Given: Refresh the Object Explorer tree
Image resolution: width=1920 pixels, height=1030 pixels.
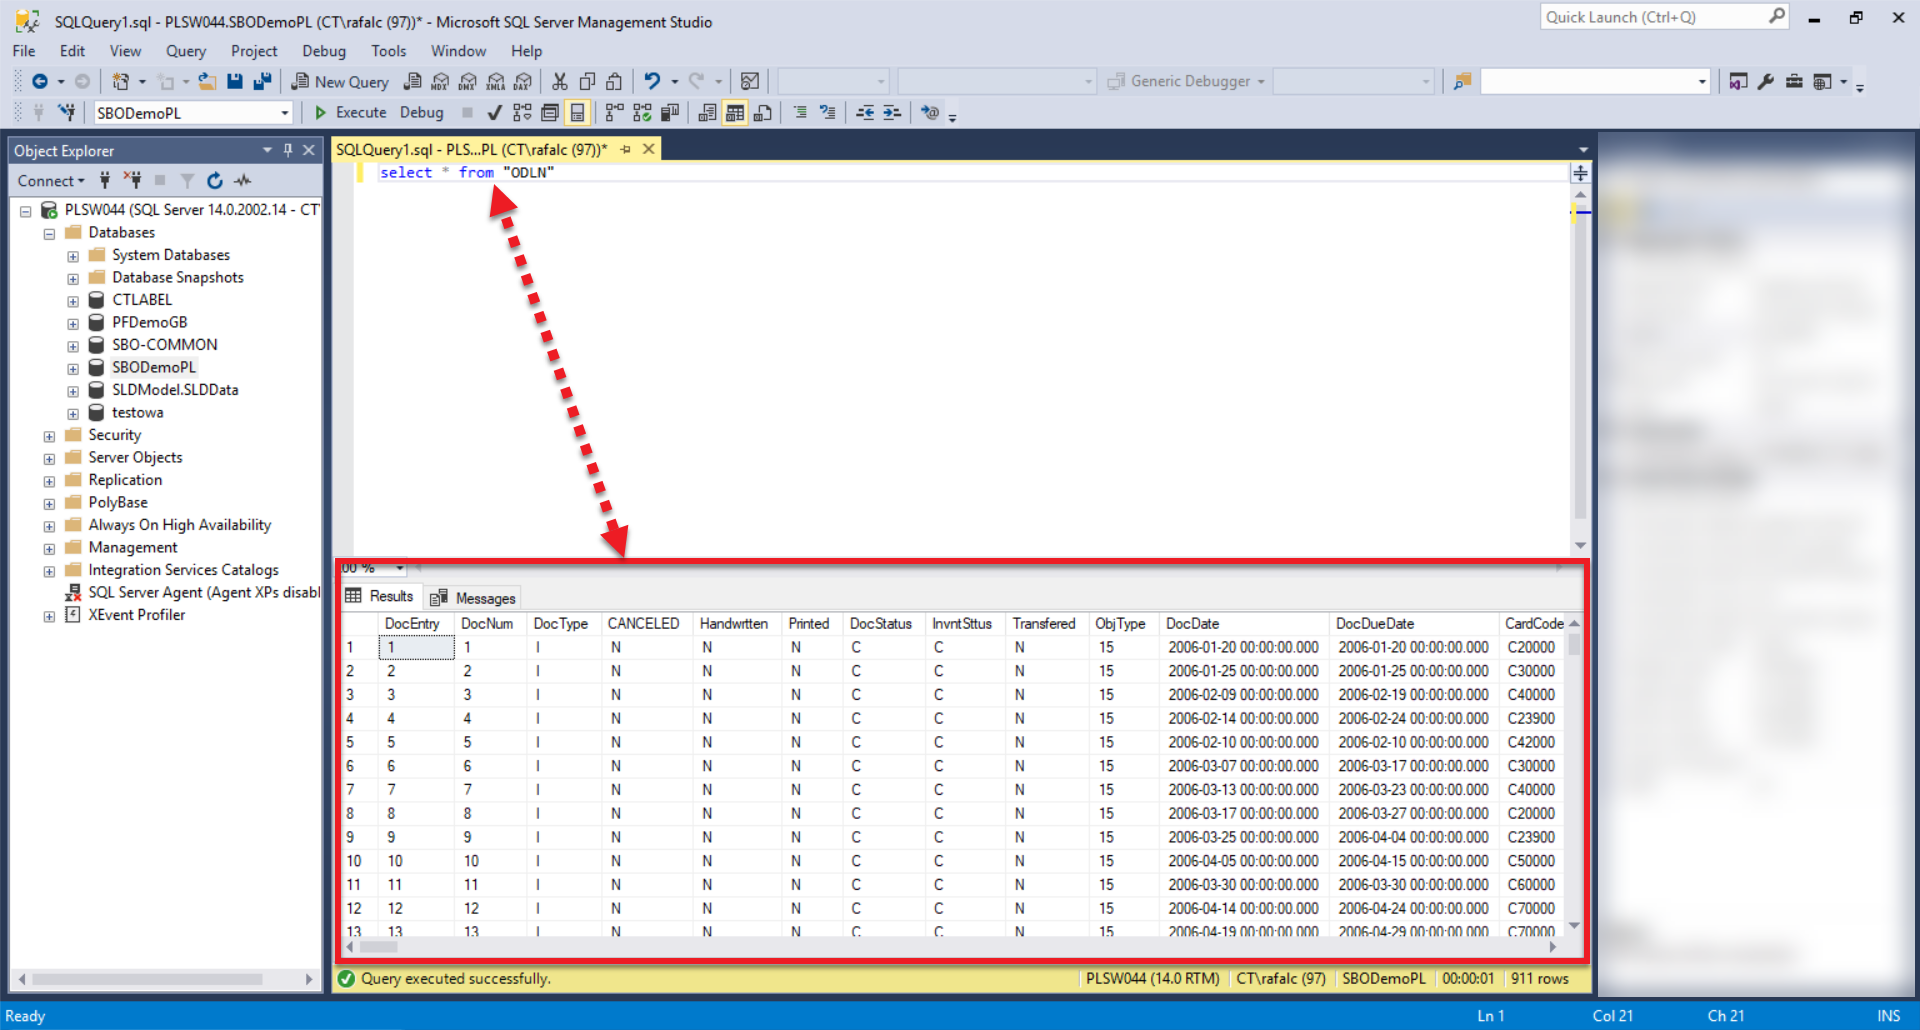Looking at the screenshot, I should [215, 181].
